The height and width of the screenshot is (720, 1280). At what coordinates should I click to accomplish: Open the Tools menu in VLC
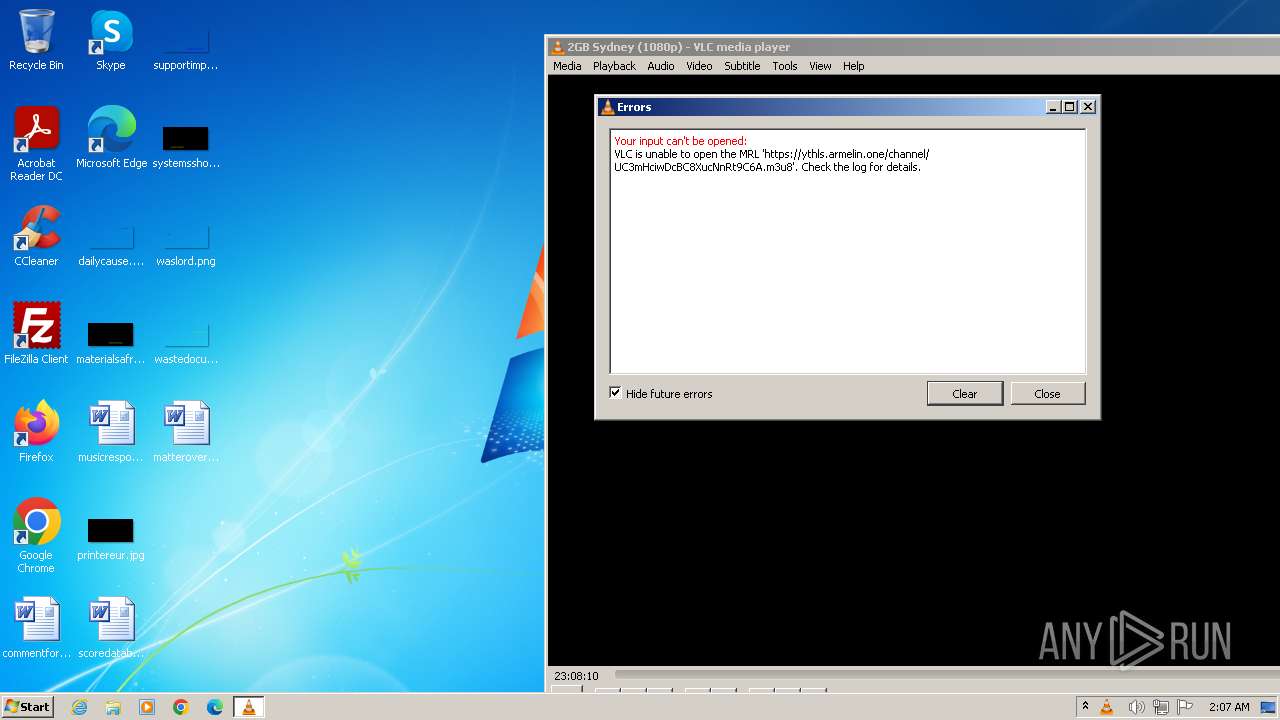(785, 66)
